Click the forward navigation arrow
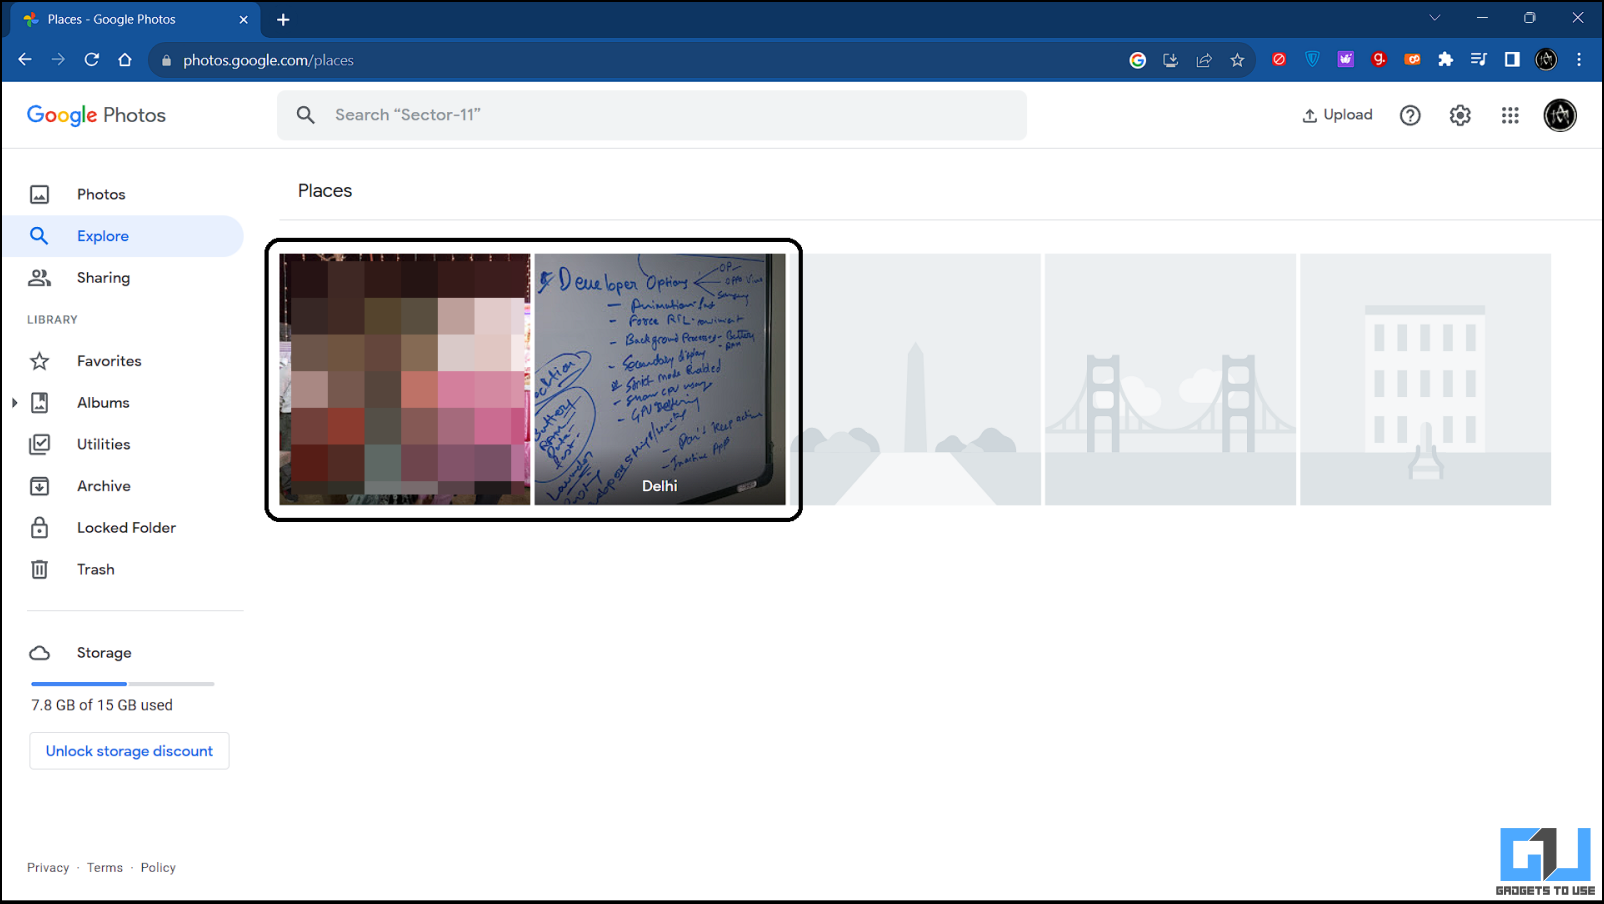Image resolution: width=1604 pixels, height=904 pixels. point(58,60)
